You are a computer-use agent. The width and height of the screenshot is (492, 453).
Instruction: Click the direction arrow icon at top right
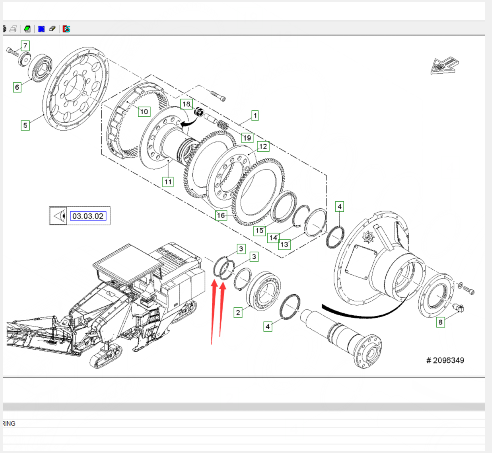coord(444,65)
